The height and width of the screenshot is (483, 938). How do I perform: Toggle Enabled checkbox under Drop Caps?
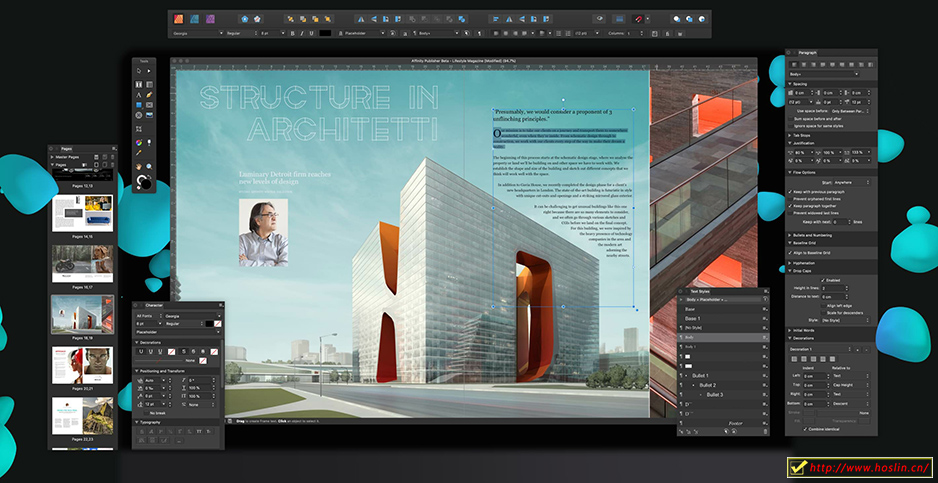[x=823, y=280]
